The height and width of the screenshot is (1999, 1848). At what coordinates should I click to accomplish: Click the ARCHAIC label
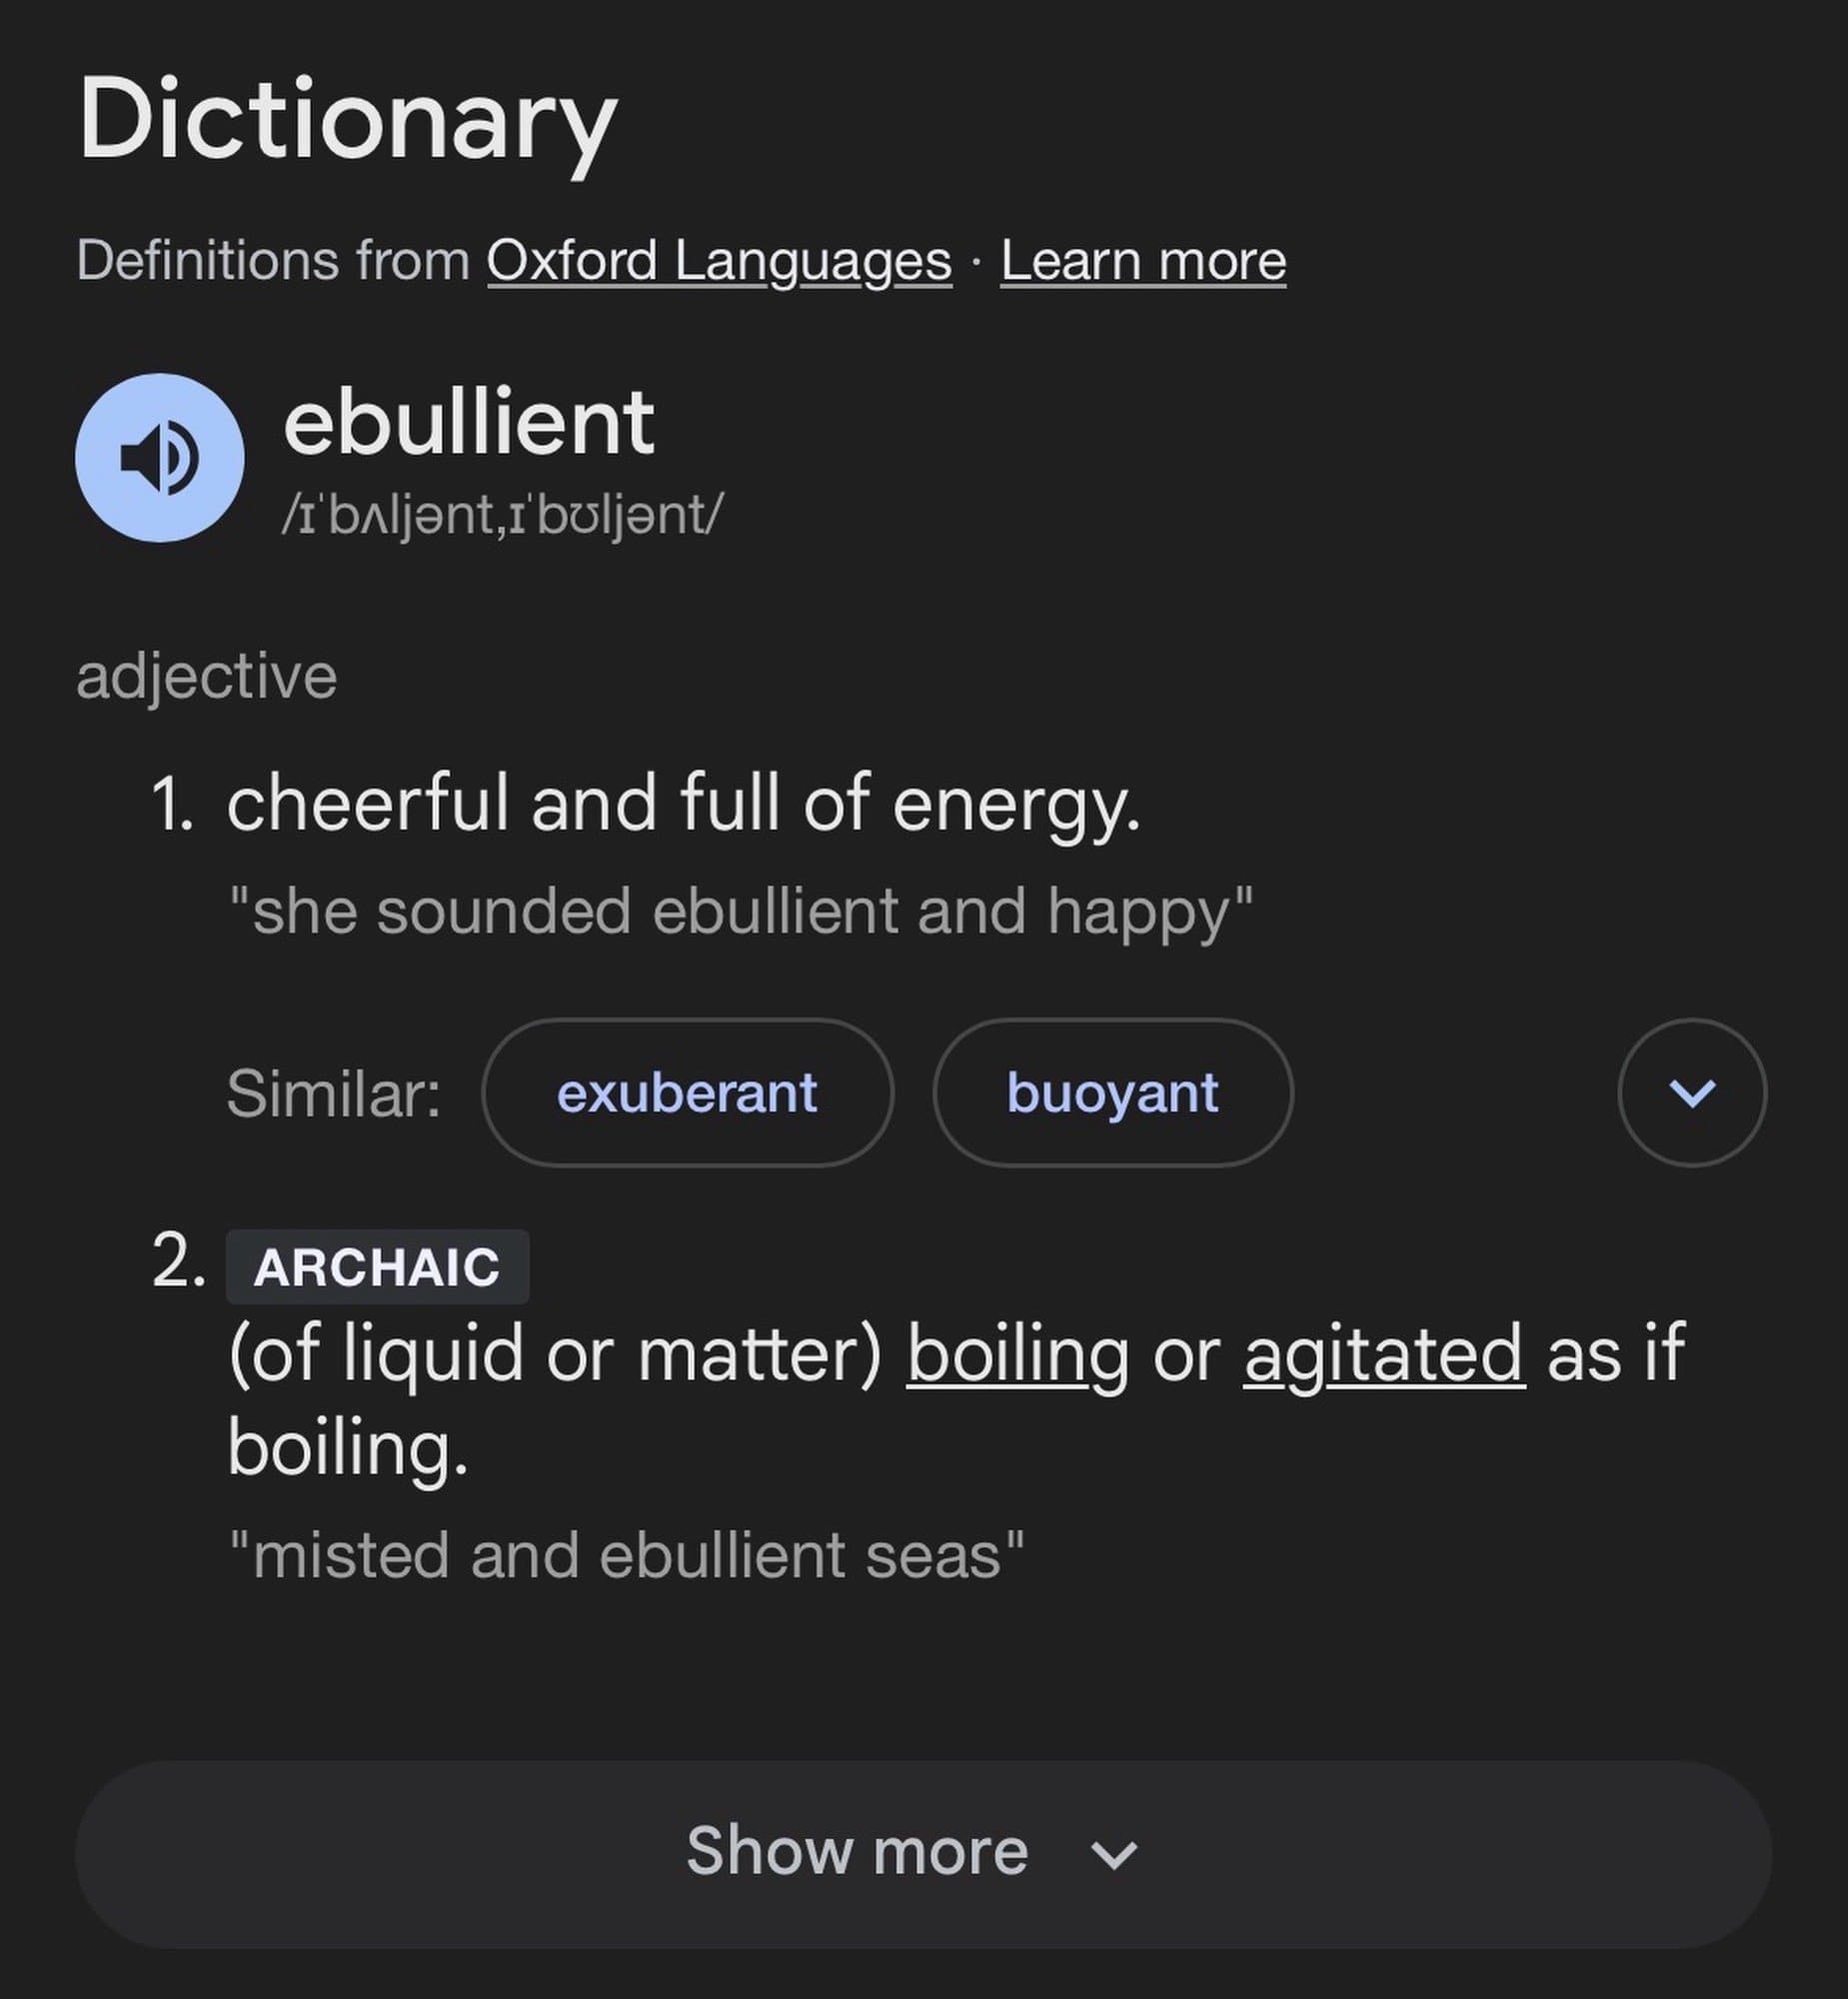point(375,1268)
